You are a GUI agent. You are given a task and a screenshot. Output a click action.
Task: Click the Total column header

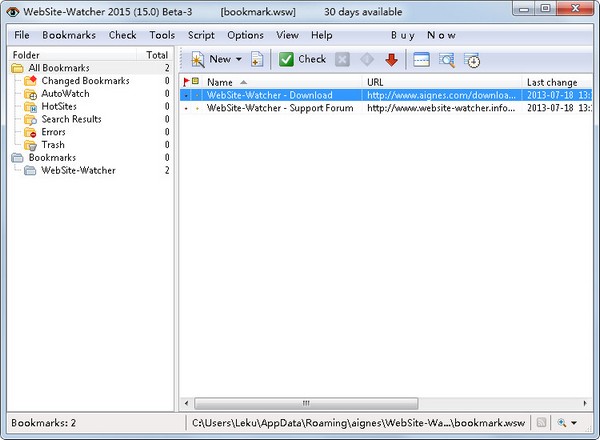(157, 55)
